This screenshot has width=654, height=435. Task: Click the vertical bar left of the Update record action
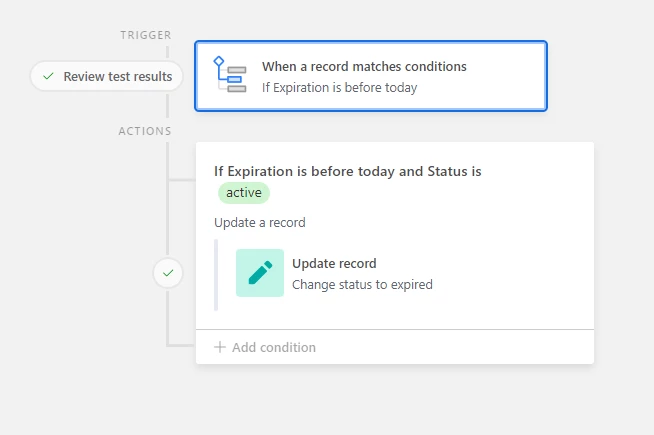click(216, 275)
